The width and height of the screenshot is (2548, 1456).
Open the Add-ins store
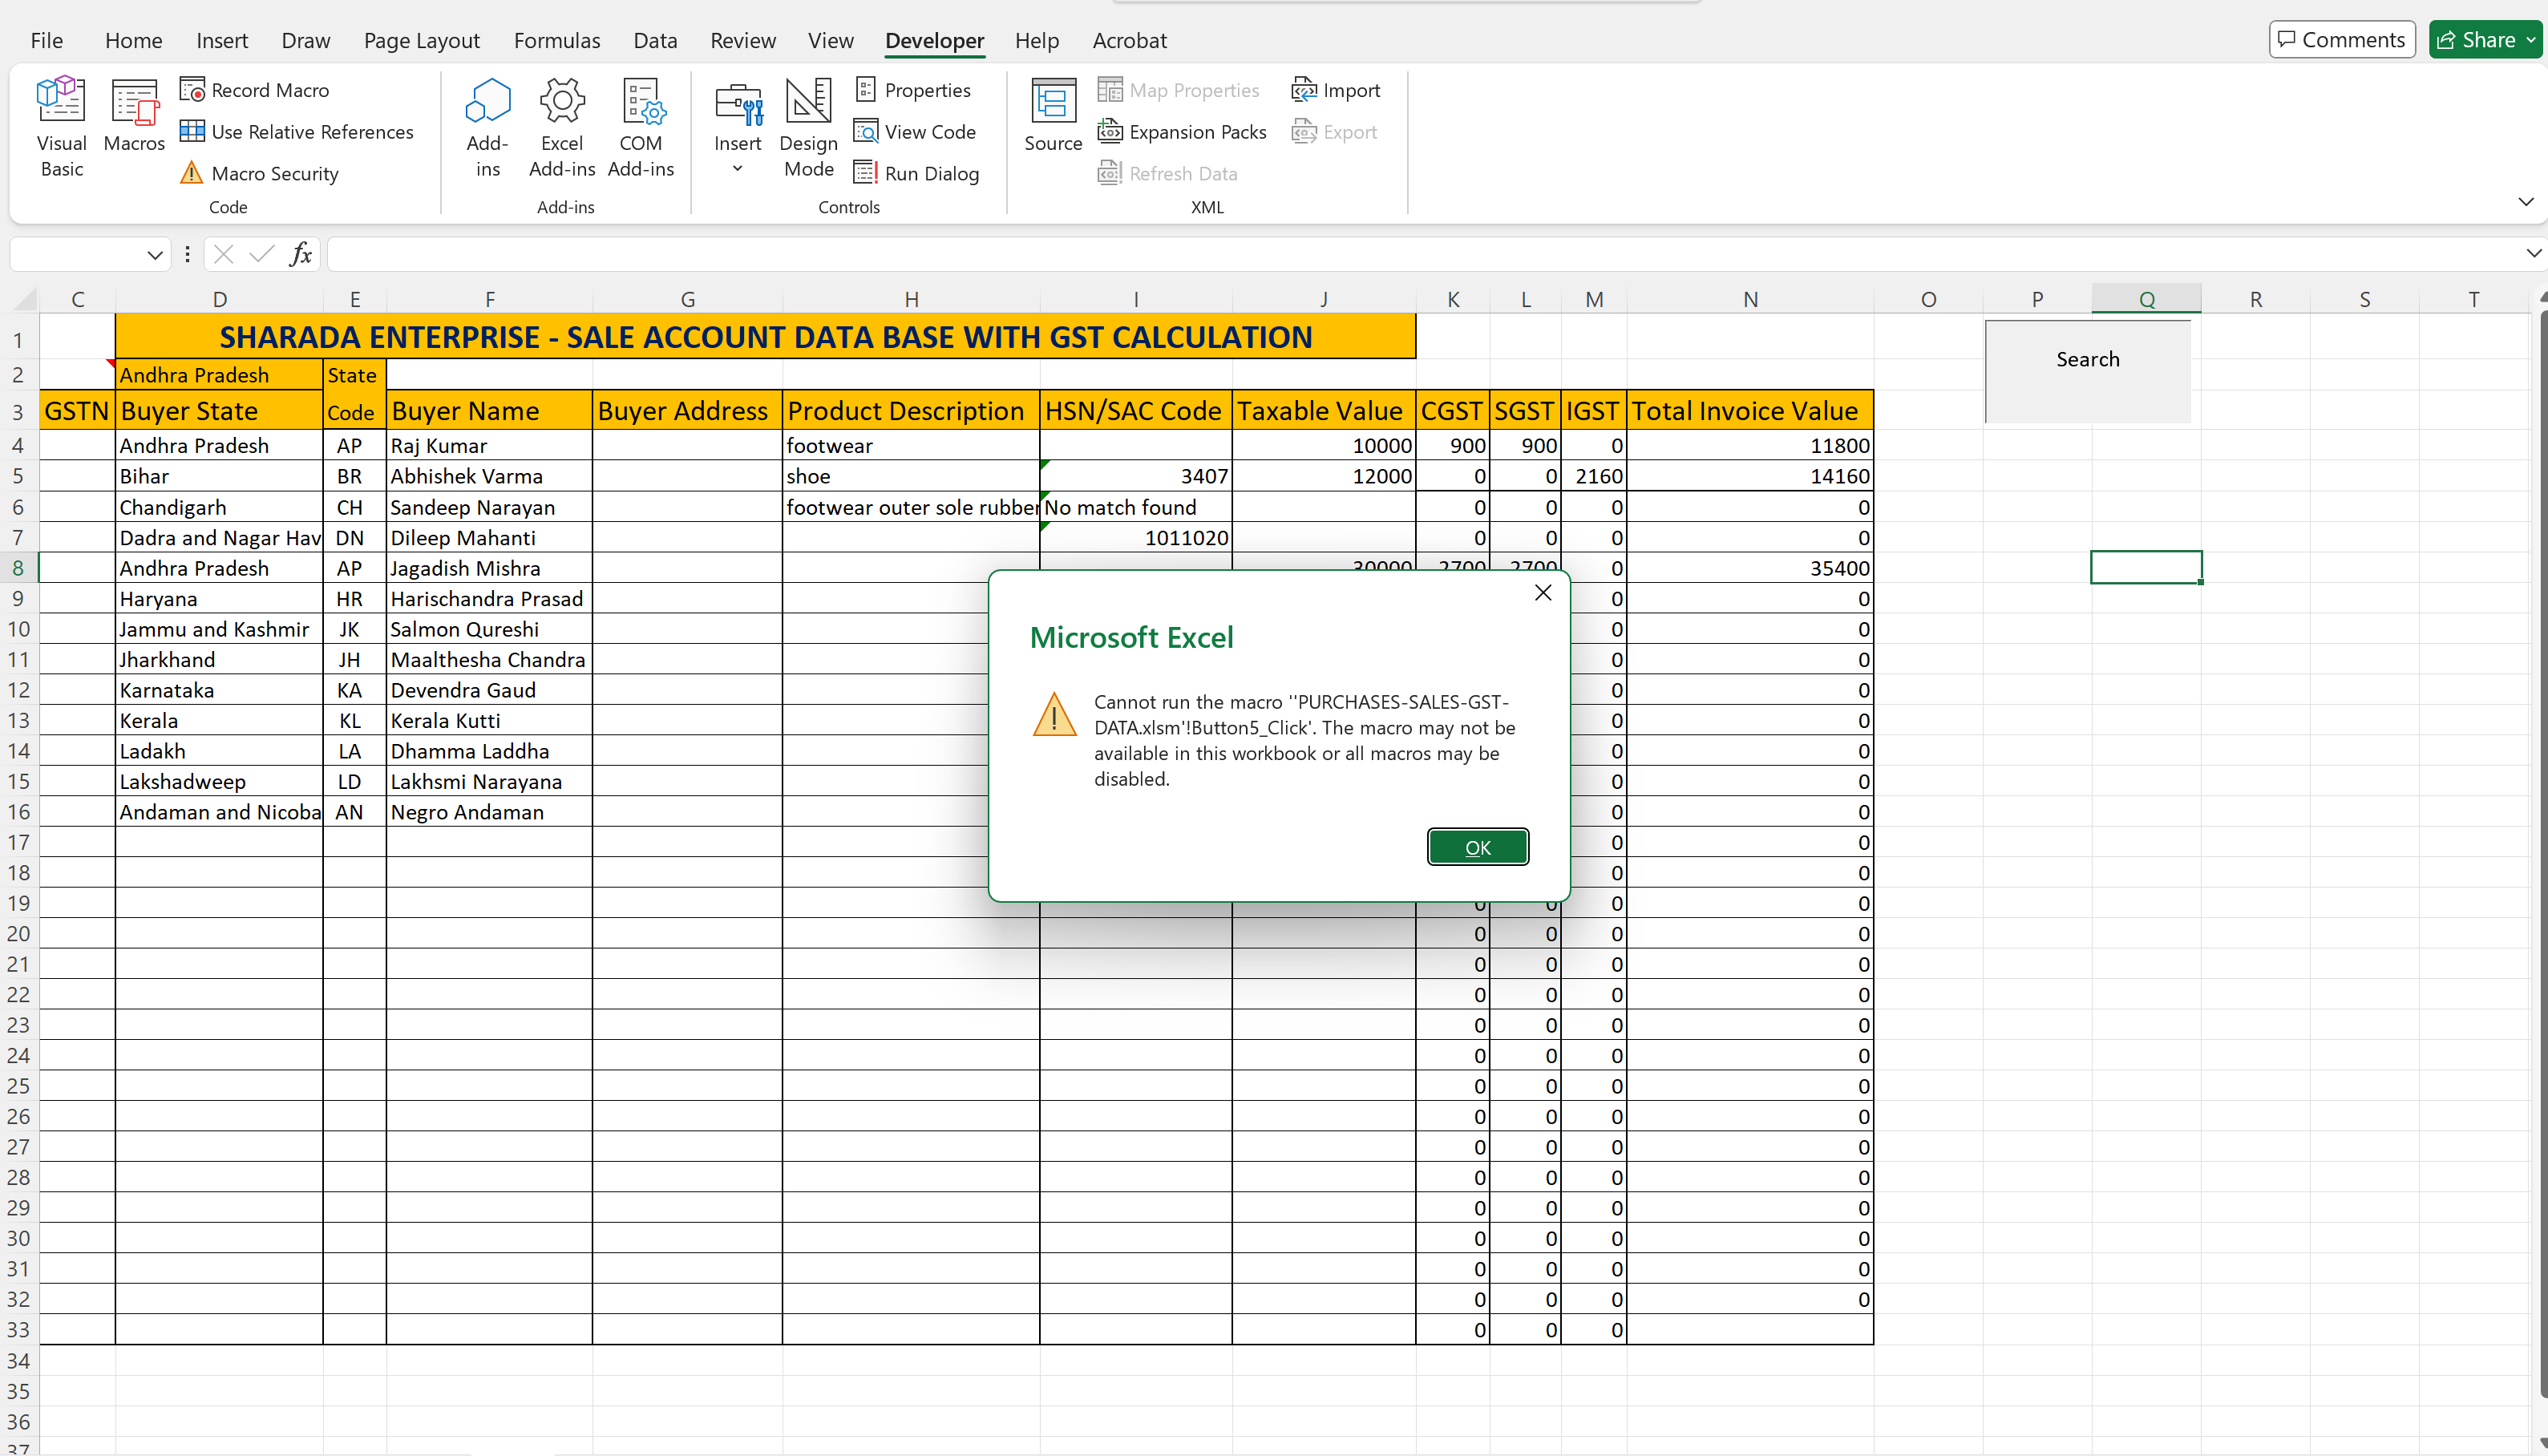pyautogui.click(x=487, y=127)
